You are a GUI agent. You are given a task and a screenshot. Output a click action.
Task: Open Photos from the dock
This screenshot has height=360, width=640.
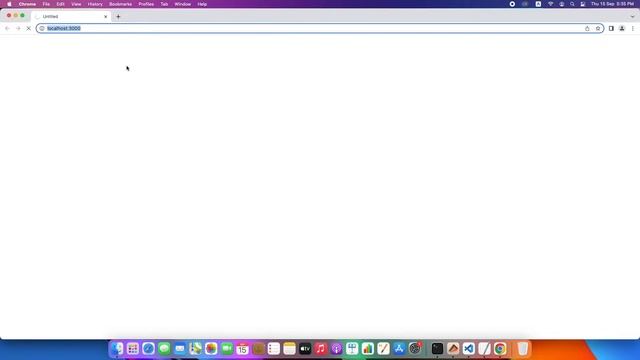click(211, 349)
